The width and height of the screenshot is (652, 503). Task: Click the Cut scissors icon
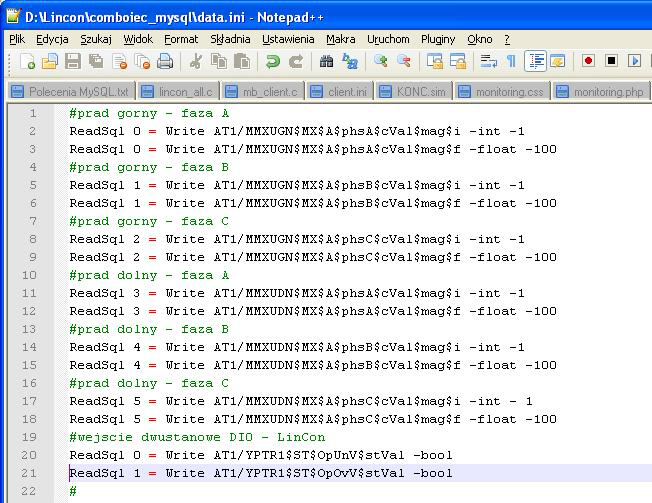(196, 62)
